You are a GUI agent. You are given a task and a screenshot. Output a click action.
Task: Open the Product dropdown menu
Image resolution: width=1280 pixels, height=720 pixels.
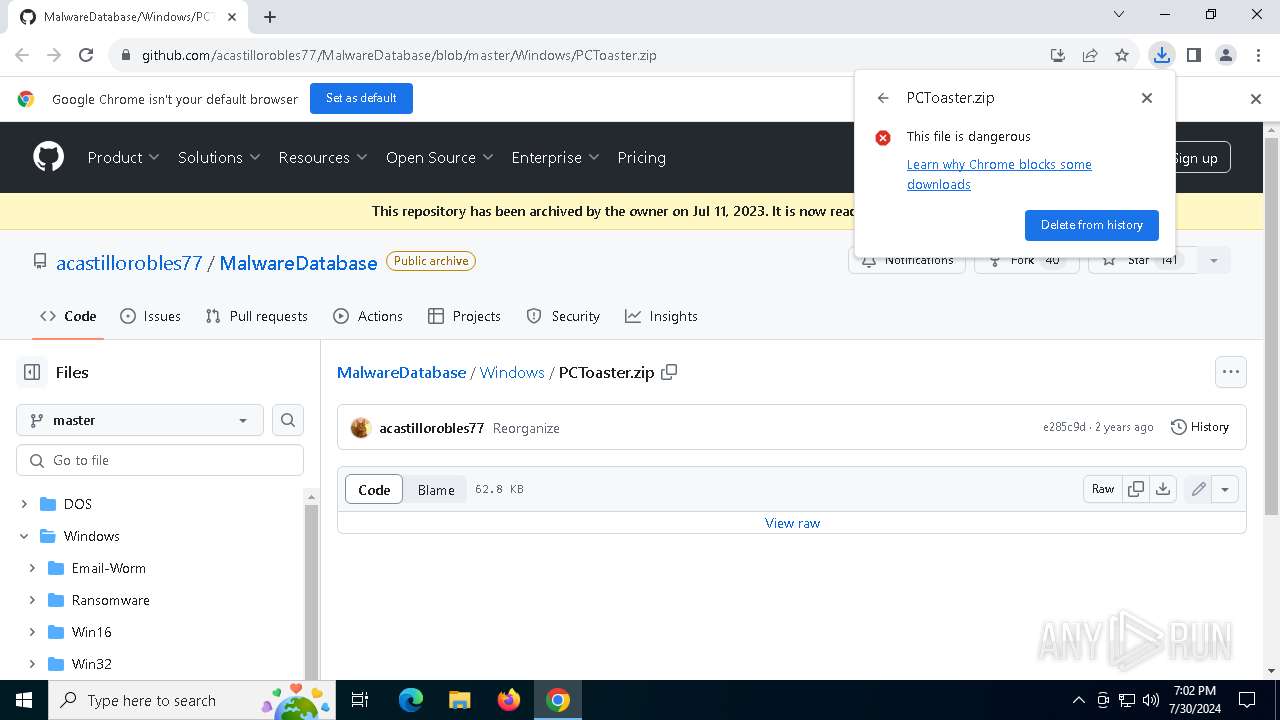pyautogui.click(x=123, y=157)
